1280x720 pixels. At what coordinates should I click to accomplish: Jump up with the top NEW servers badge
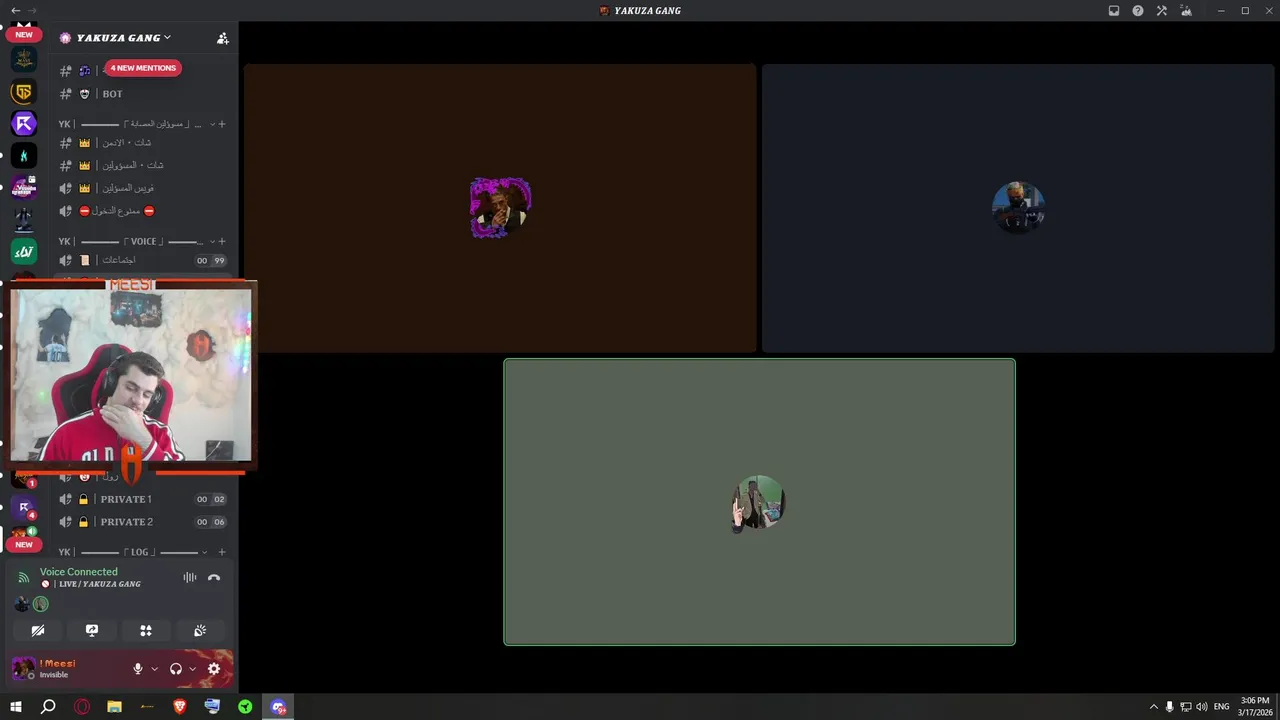click(x=24, y=34)
